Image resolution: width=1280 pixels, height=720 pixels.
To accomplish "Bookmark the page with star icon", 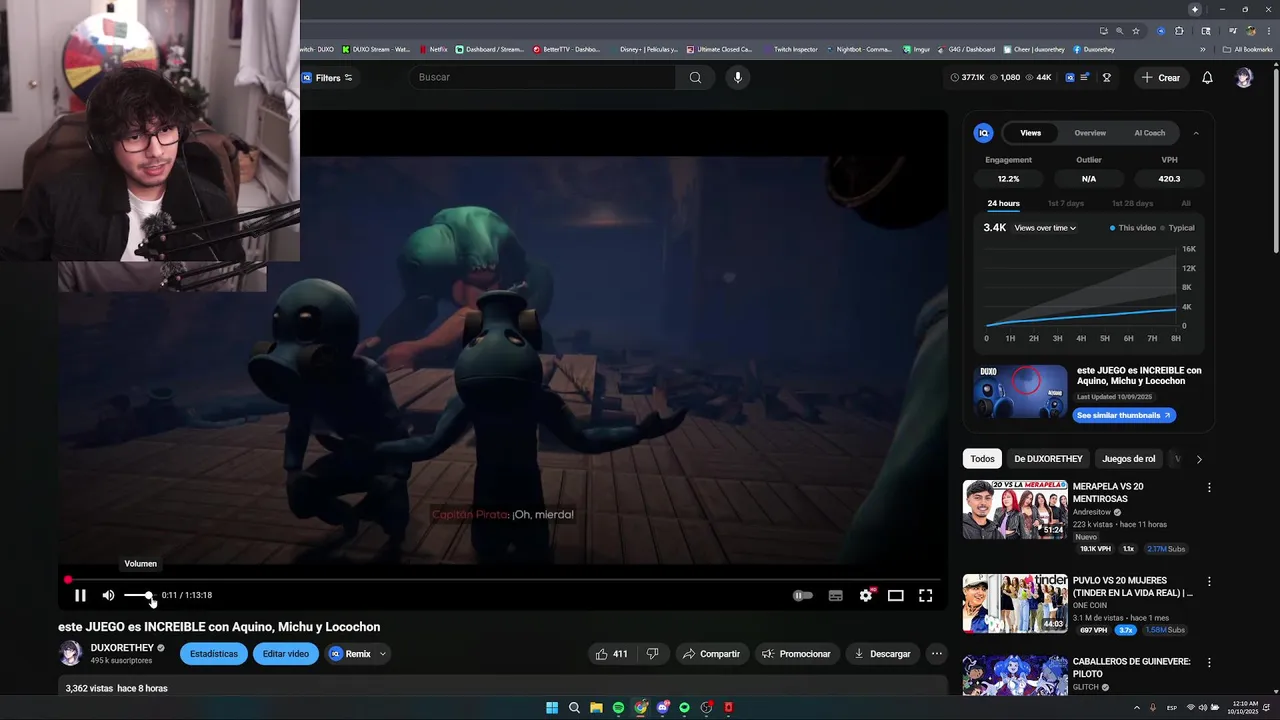I will pyautogui.click(x=1136, y=31).
